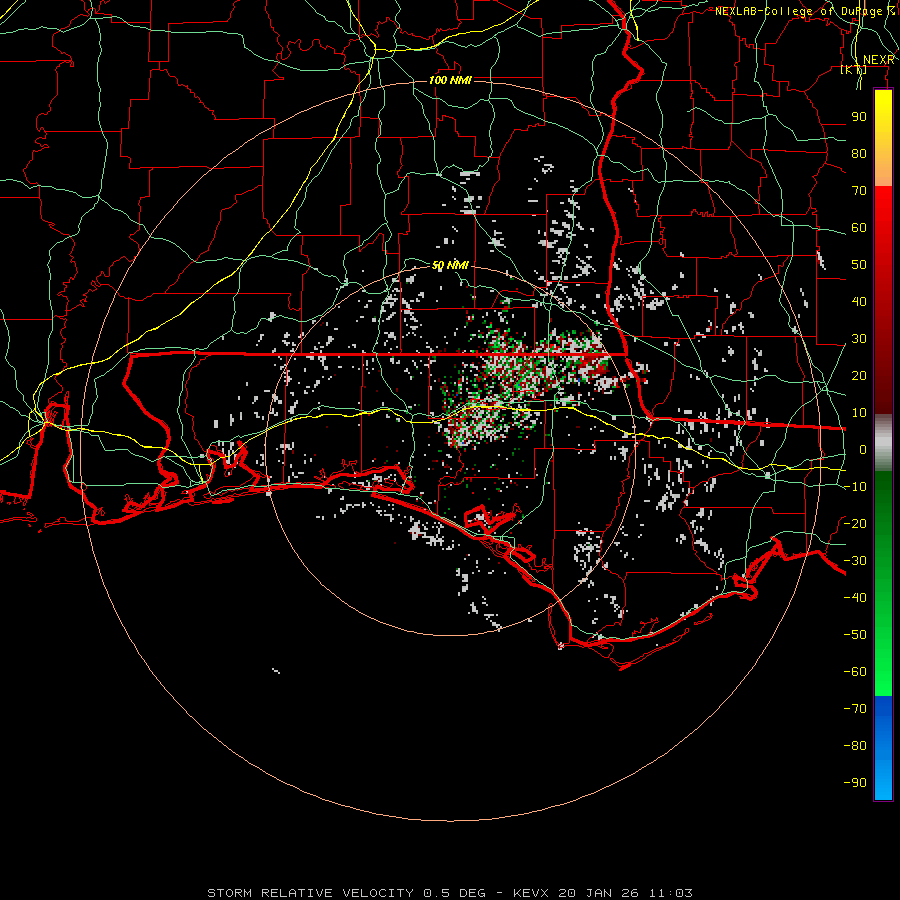This screenshot has height=900, width=900.
Task: Click the -10 value on the velocity scale
Action: [x=855, y=487]
